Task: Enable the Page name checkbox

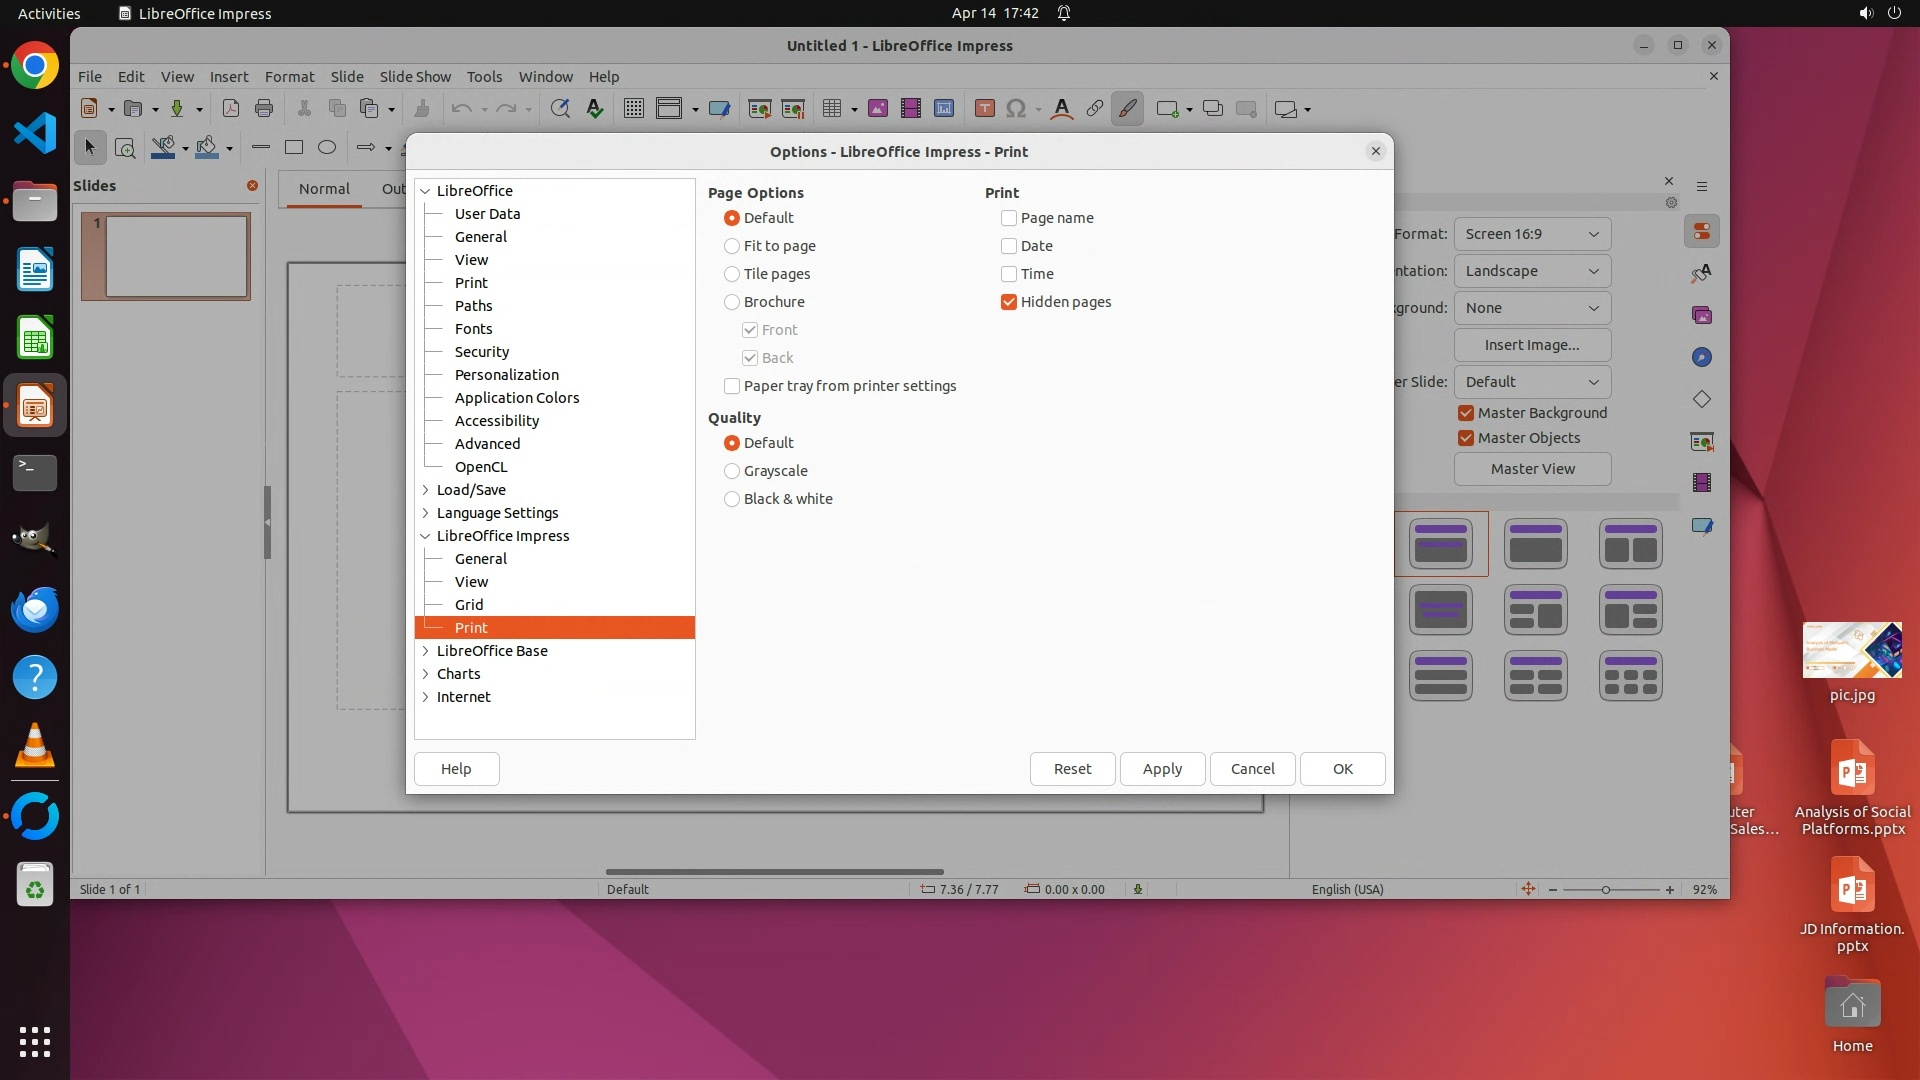Action: tap(1009, 218)
